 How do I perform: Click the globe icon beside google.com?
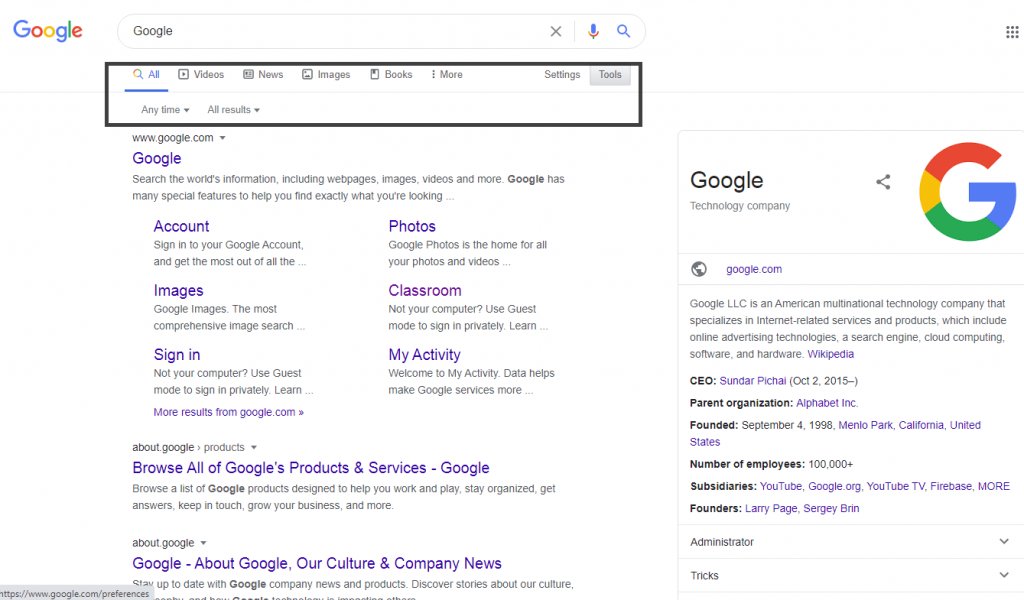coord(699,269)
